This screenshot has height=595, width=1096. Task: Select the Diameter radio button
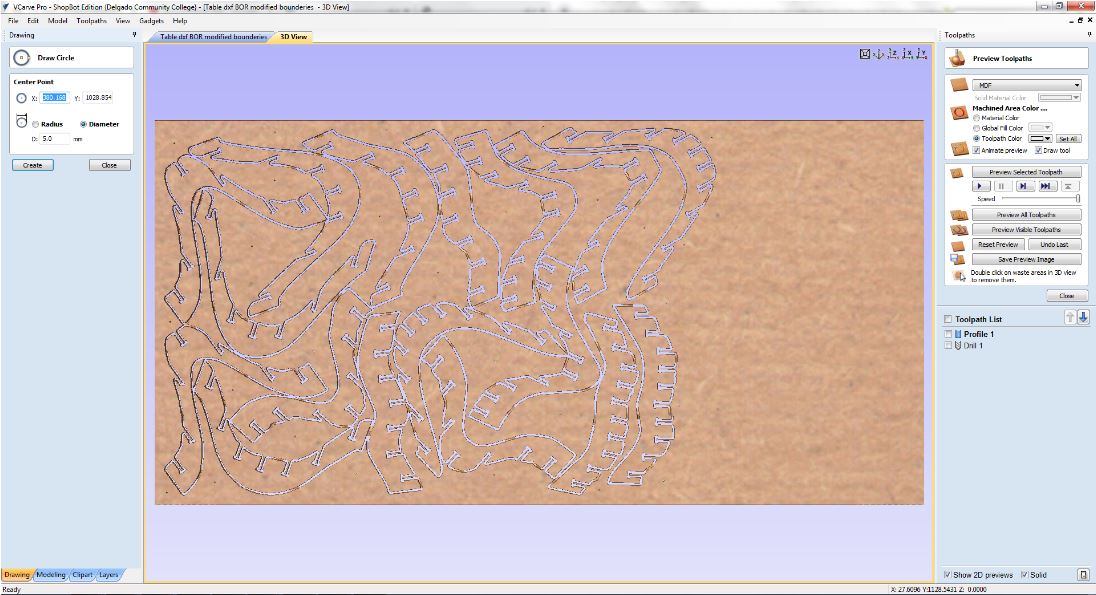click(83, 124)
